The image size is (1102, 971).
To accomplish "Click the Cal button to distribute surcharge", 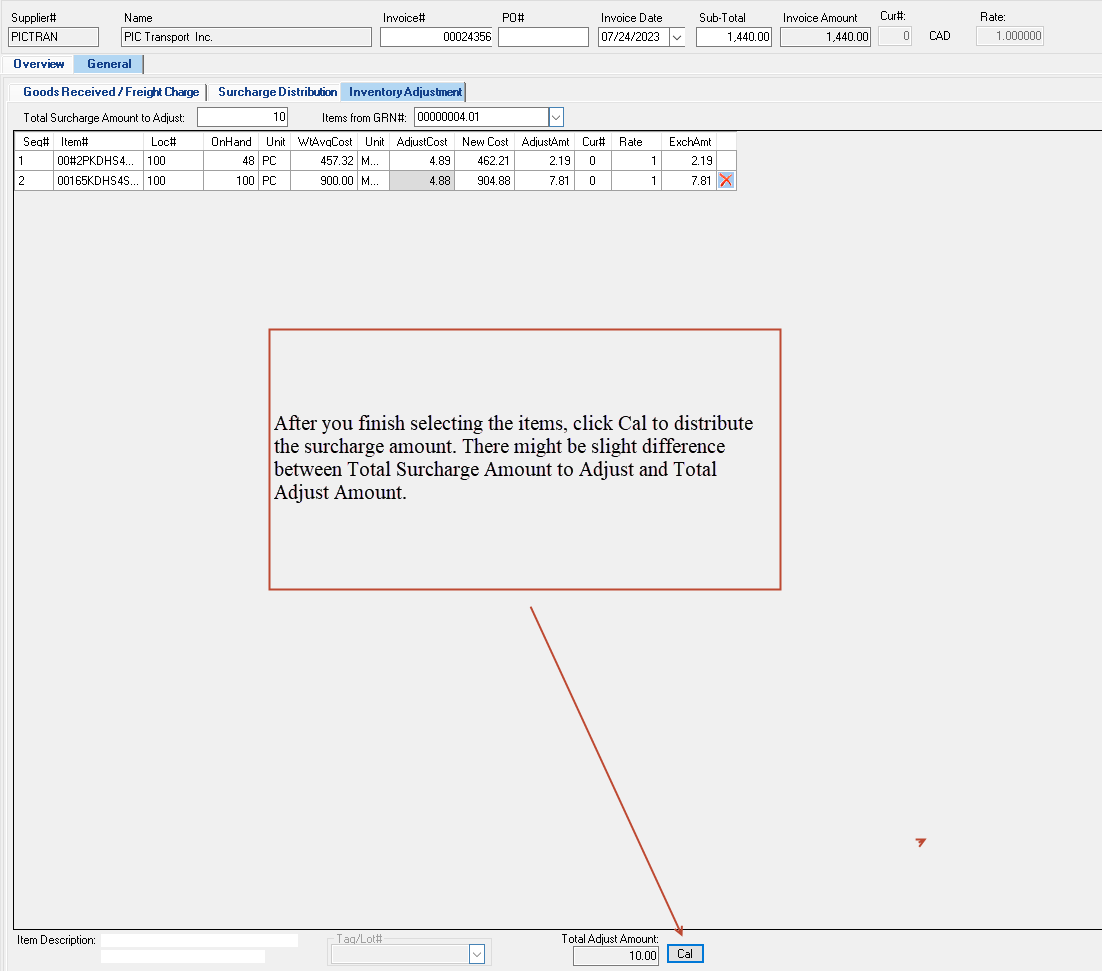I will click(x=685, y=954).
